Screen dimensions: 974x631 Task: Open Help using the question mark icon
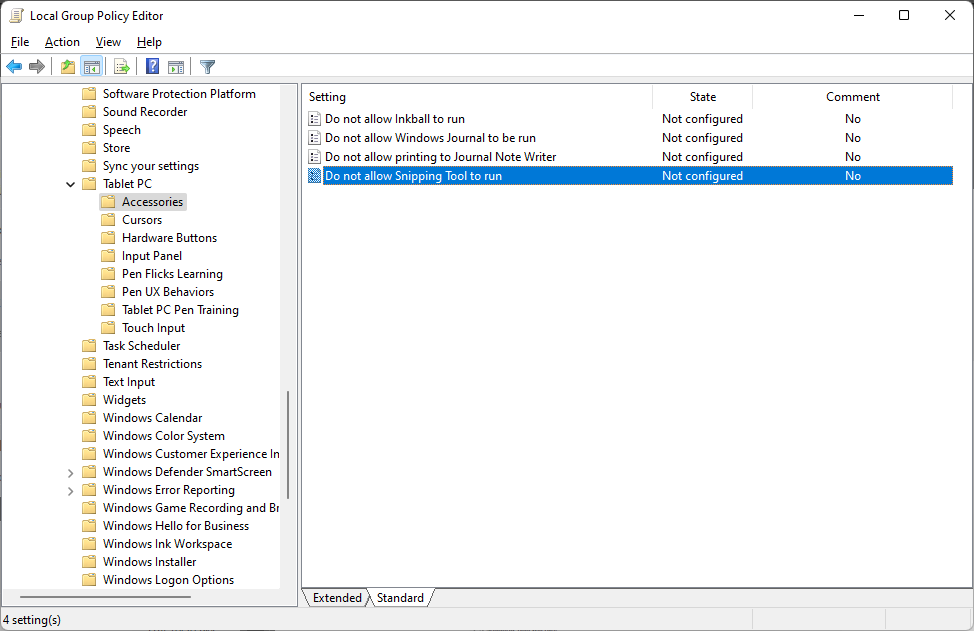[x=152, y=67]
